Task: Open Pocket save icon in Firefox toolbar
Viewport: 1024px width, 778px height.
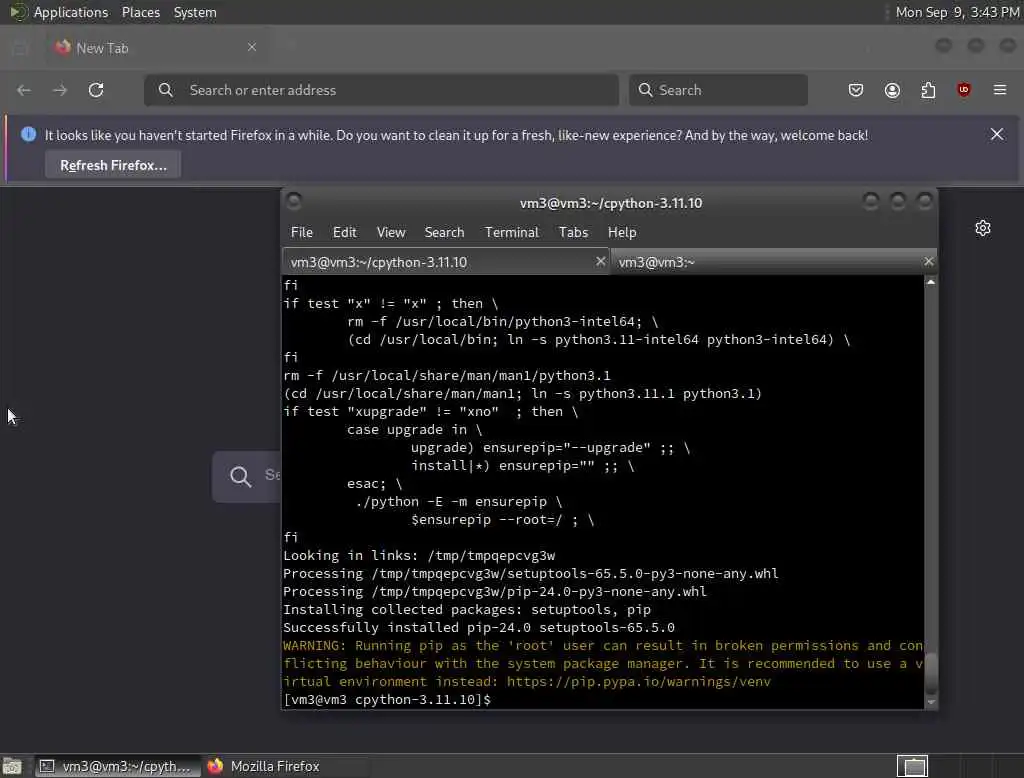Action: (856, 90)
